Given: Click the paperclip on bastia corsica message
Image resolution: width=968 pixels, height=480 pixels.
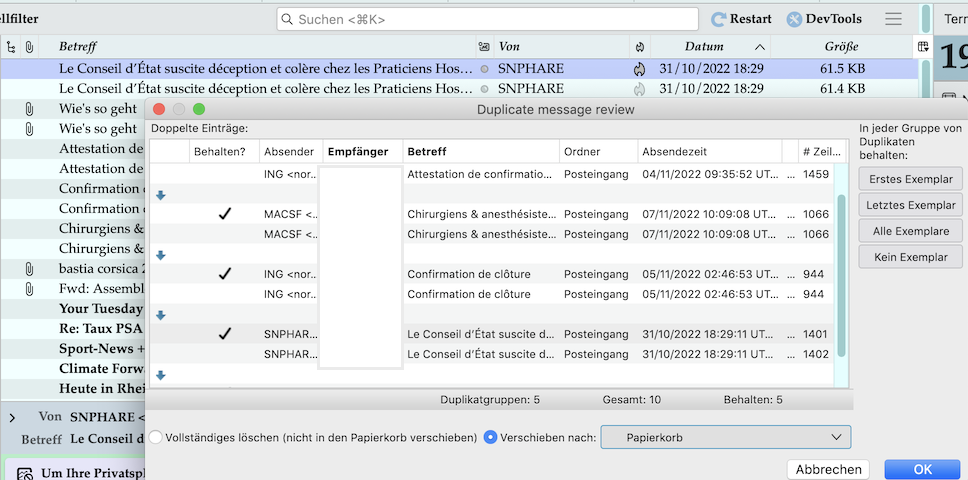Looking at the screenshot, I should 29,269.
